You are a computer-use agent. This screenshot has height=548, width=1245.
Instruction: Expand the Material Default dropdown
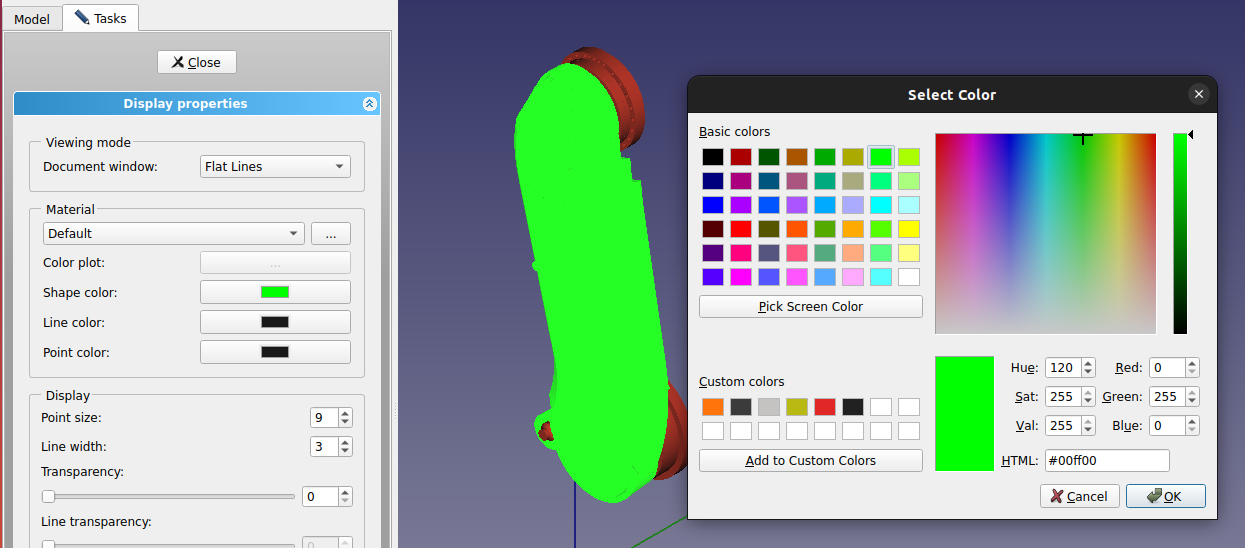pos(173,233)
